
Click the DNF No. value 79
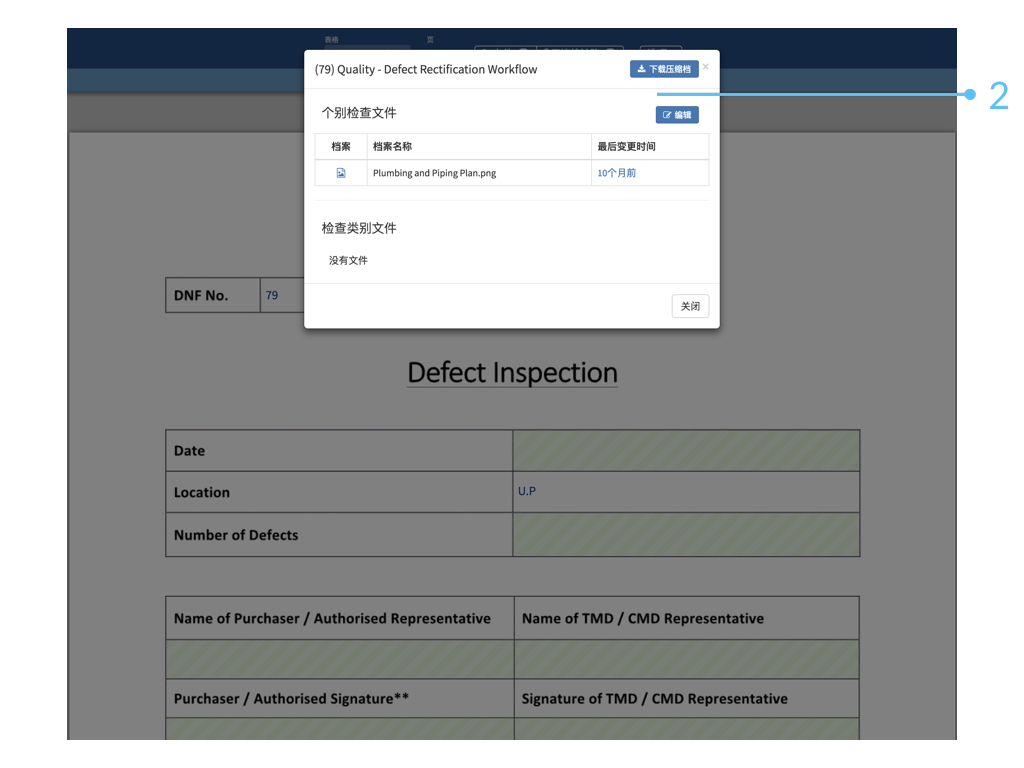point(272,295)
